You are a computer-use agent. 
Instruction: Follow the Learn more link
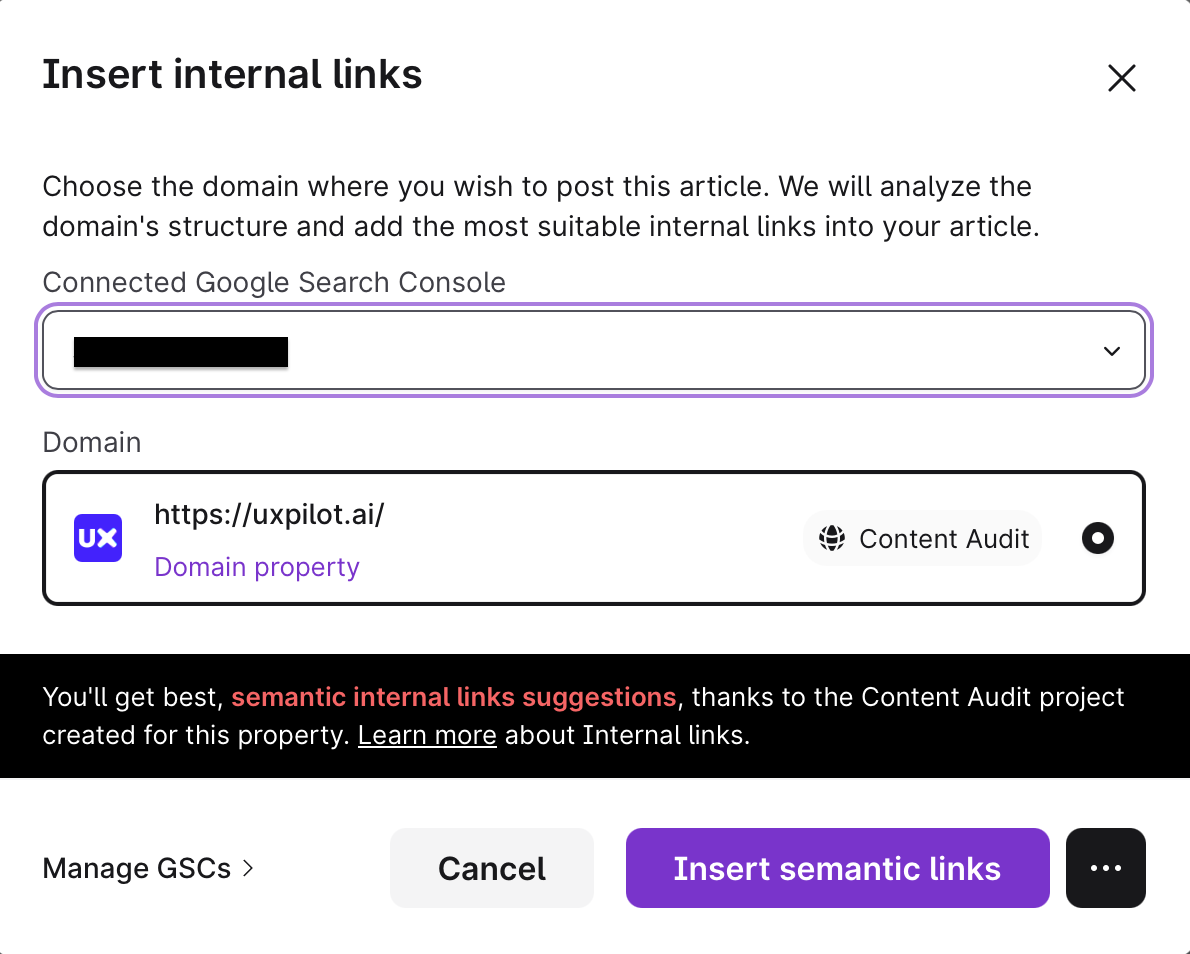(x=427, y=736)
